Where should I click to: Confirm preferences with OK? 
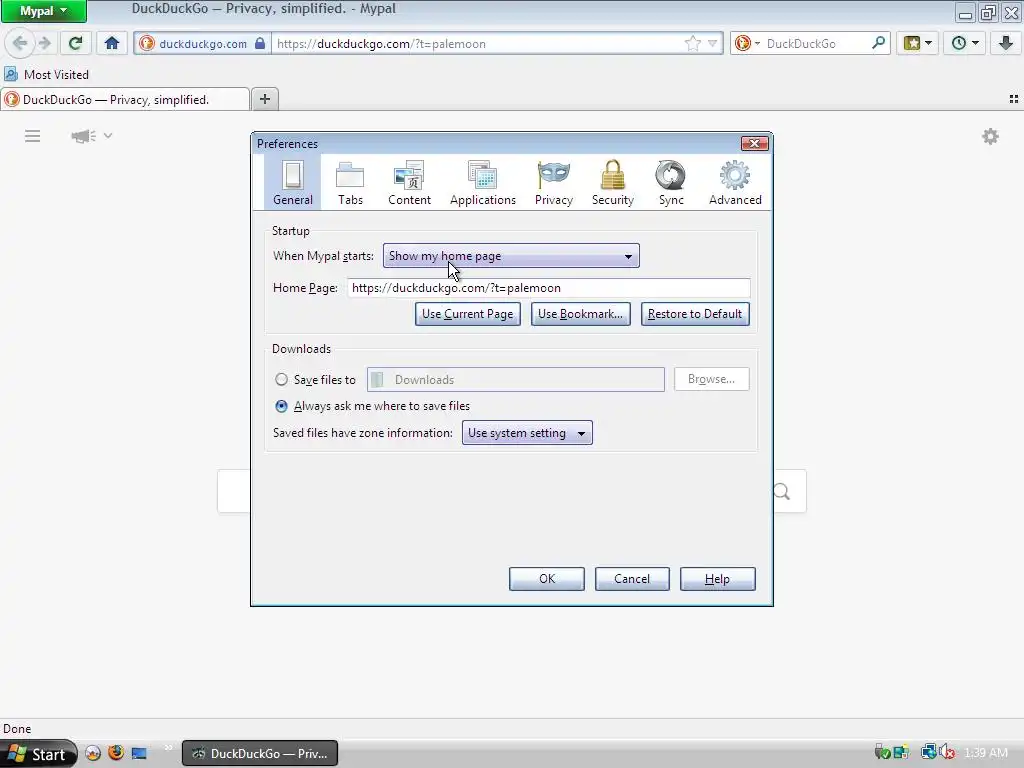tap(547, 579)
